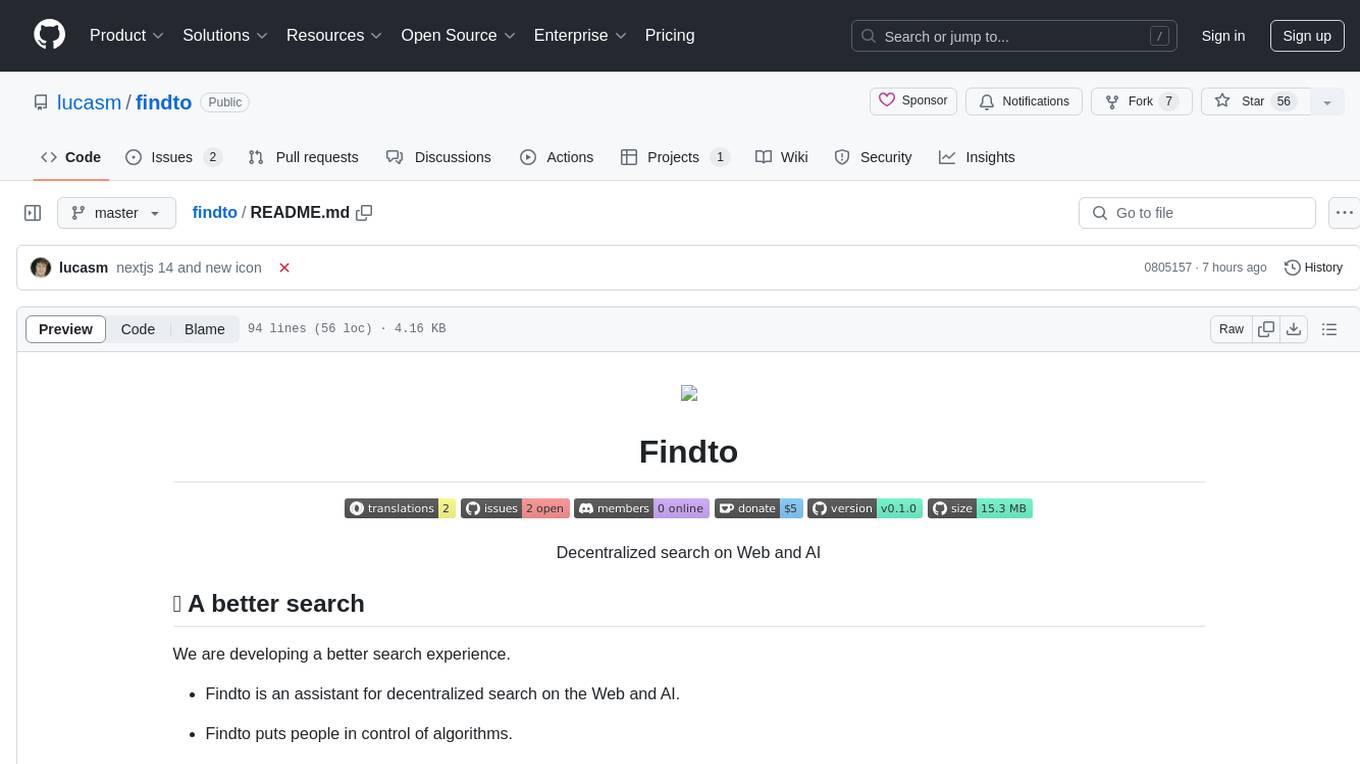This screenshot has width=1360, height=764.
Task: Switch to the Security tab
Action: [x=873, y=157]
